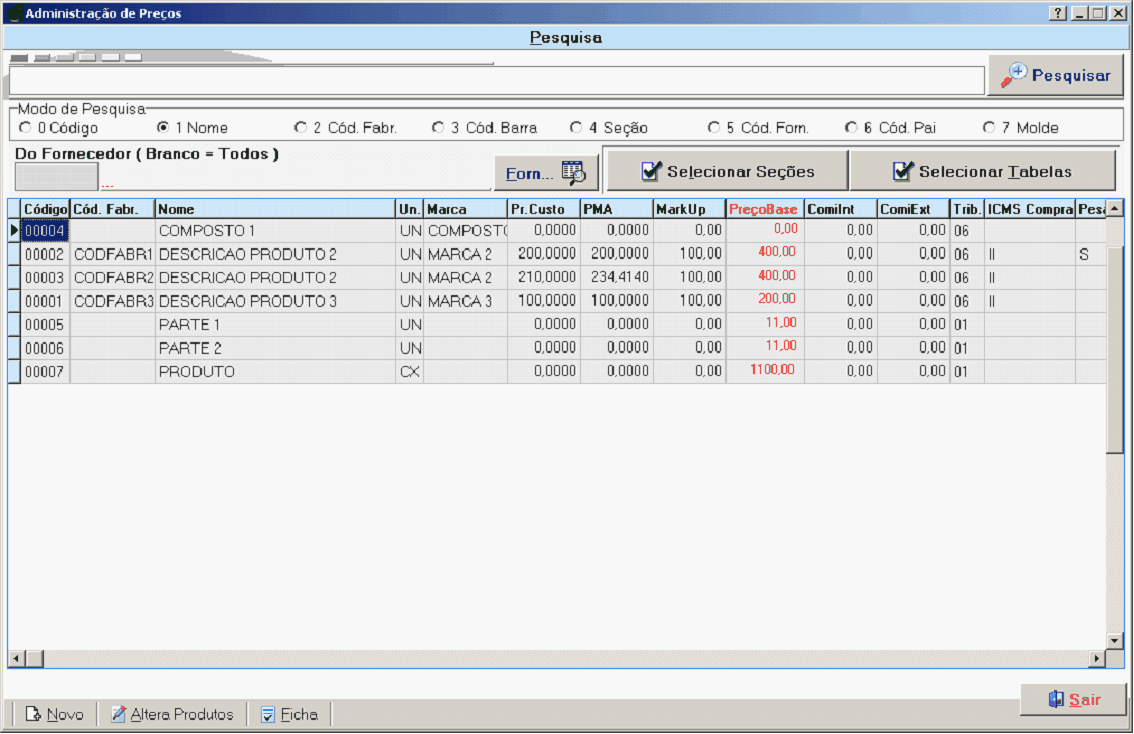Sort by the PreçoBase column header
1134x734 pixels.
click(764, 209)
